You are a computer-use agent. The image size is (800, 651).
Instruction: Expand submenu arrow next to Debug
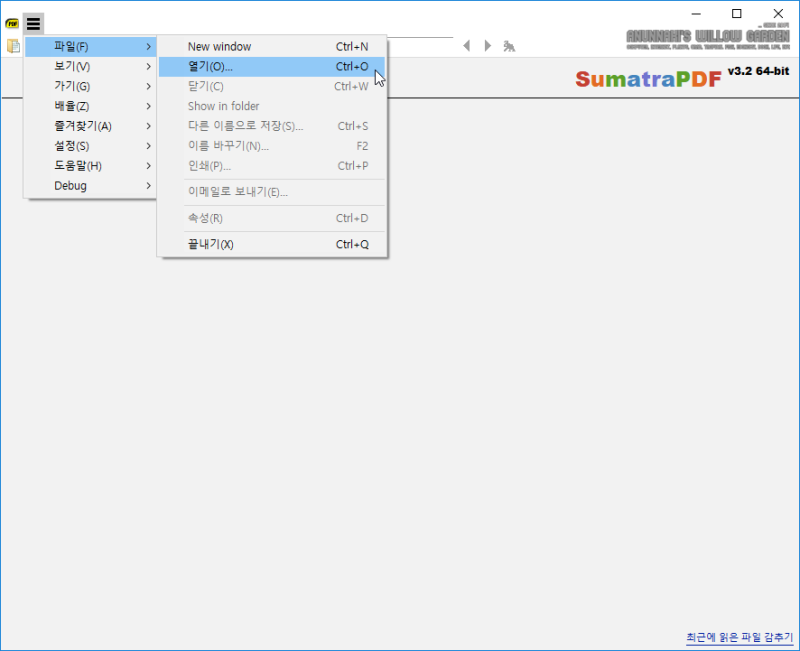coord(148,186)
